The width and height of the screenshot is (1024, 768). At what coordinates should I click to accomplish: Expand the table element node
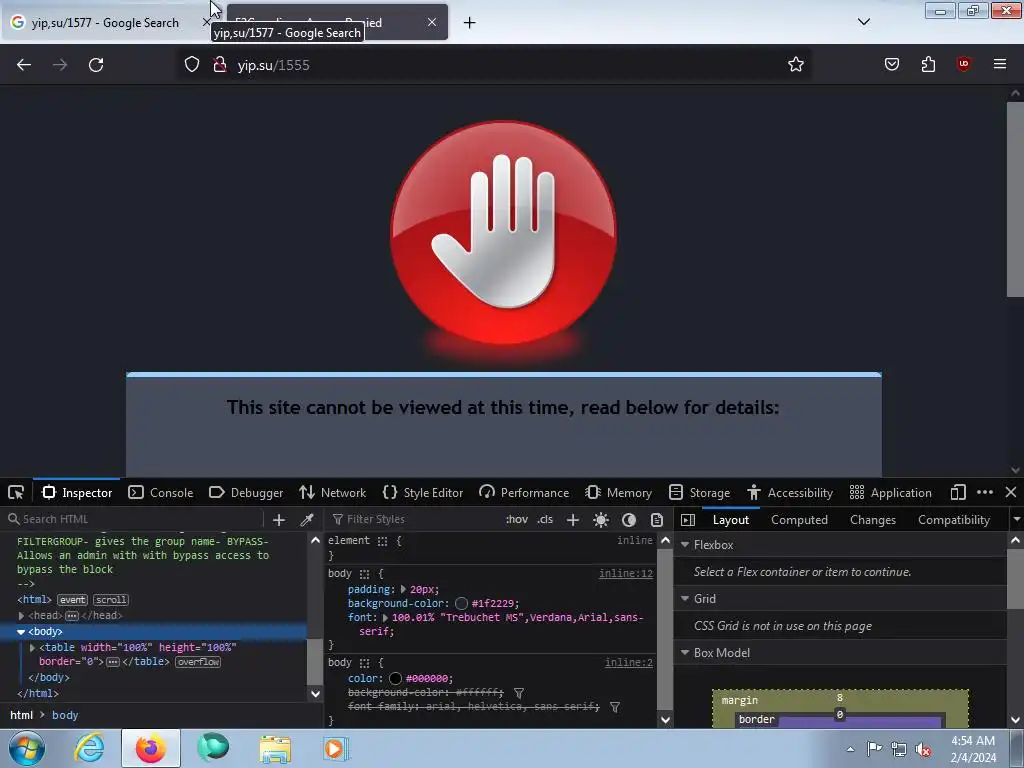click(32, 648)
